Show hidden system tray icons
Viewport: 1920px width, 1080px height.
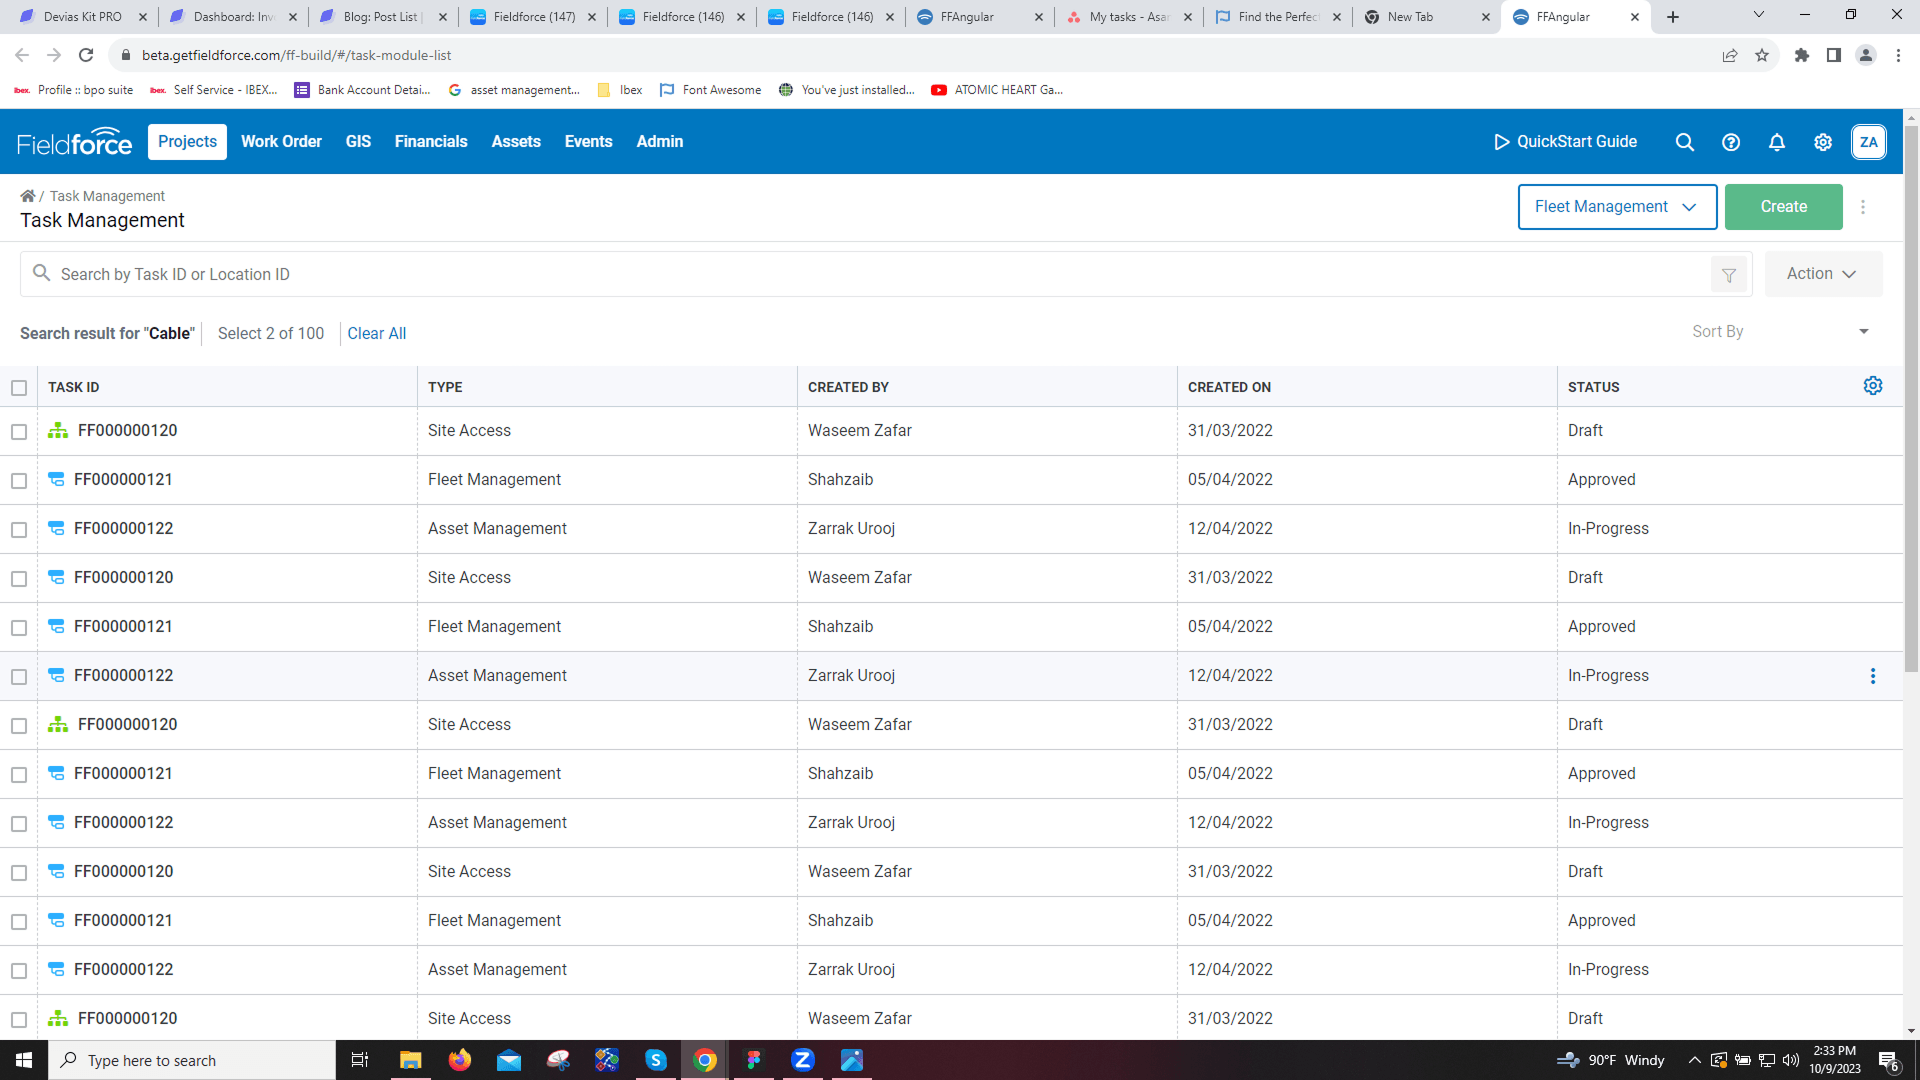coord(1694,1060)
